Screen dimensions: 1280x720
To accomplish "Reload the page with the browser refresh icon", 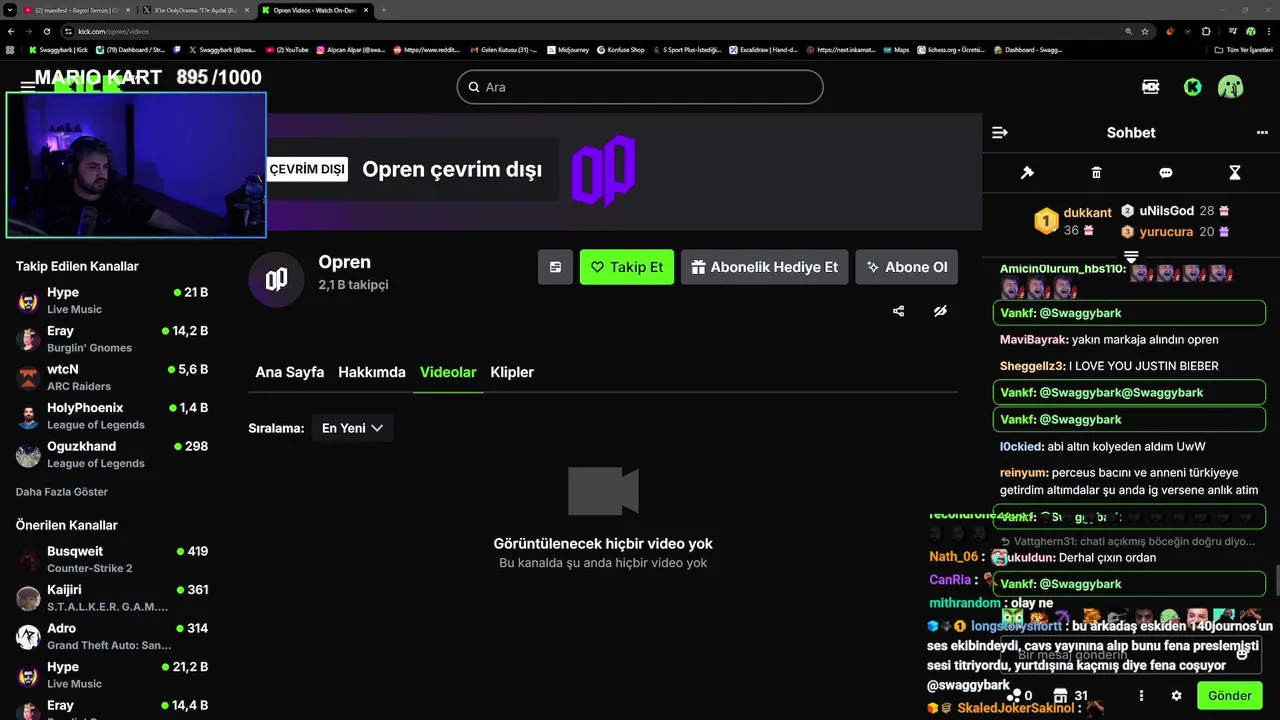I will [x=46, y=31].
